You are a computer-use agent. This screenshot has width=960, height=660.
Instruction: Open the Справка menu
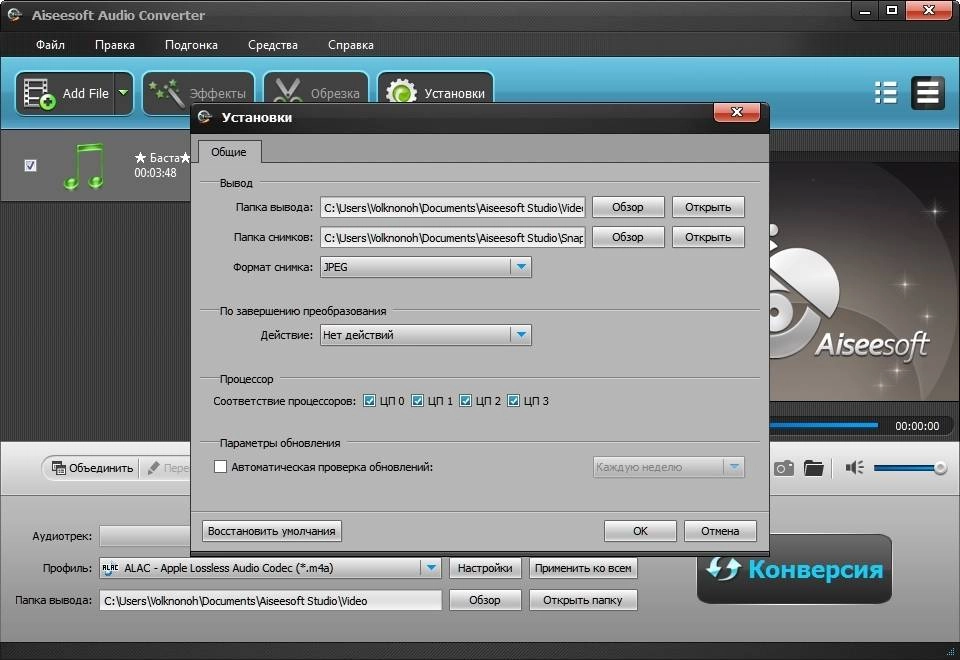coord(350,45)
